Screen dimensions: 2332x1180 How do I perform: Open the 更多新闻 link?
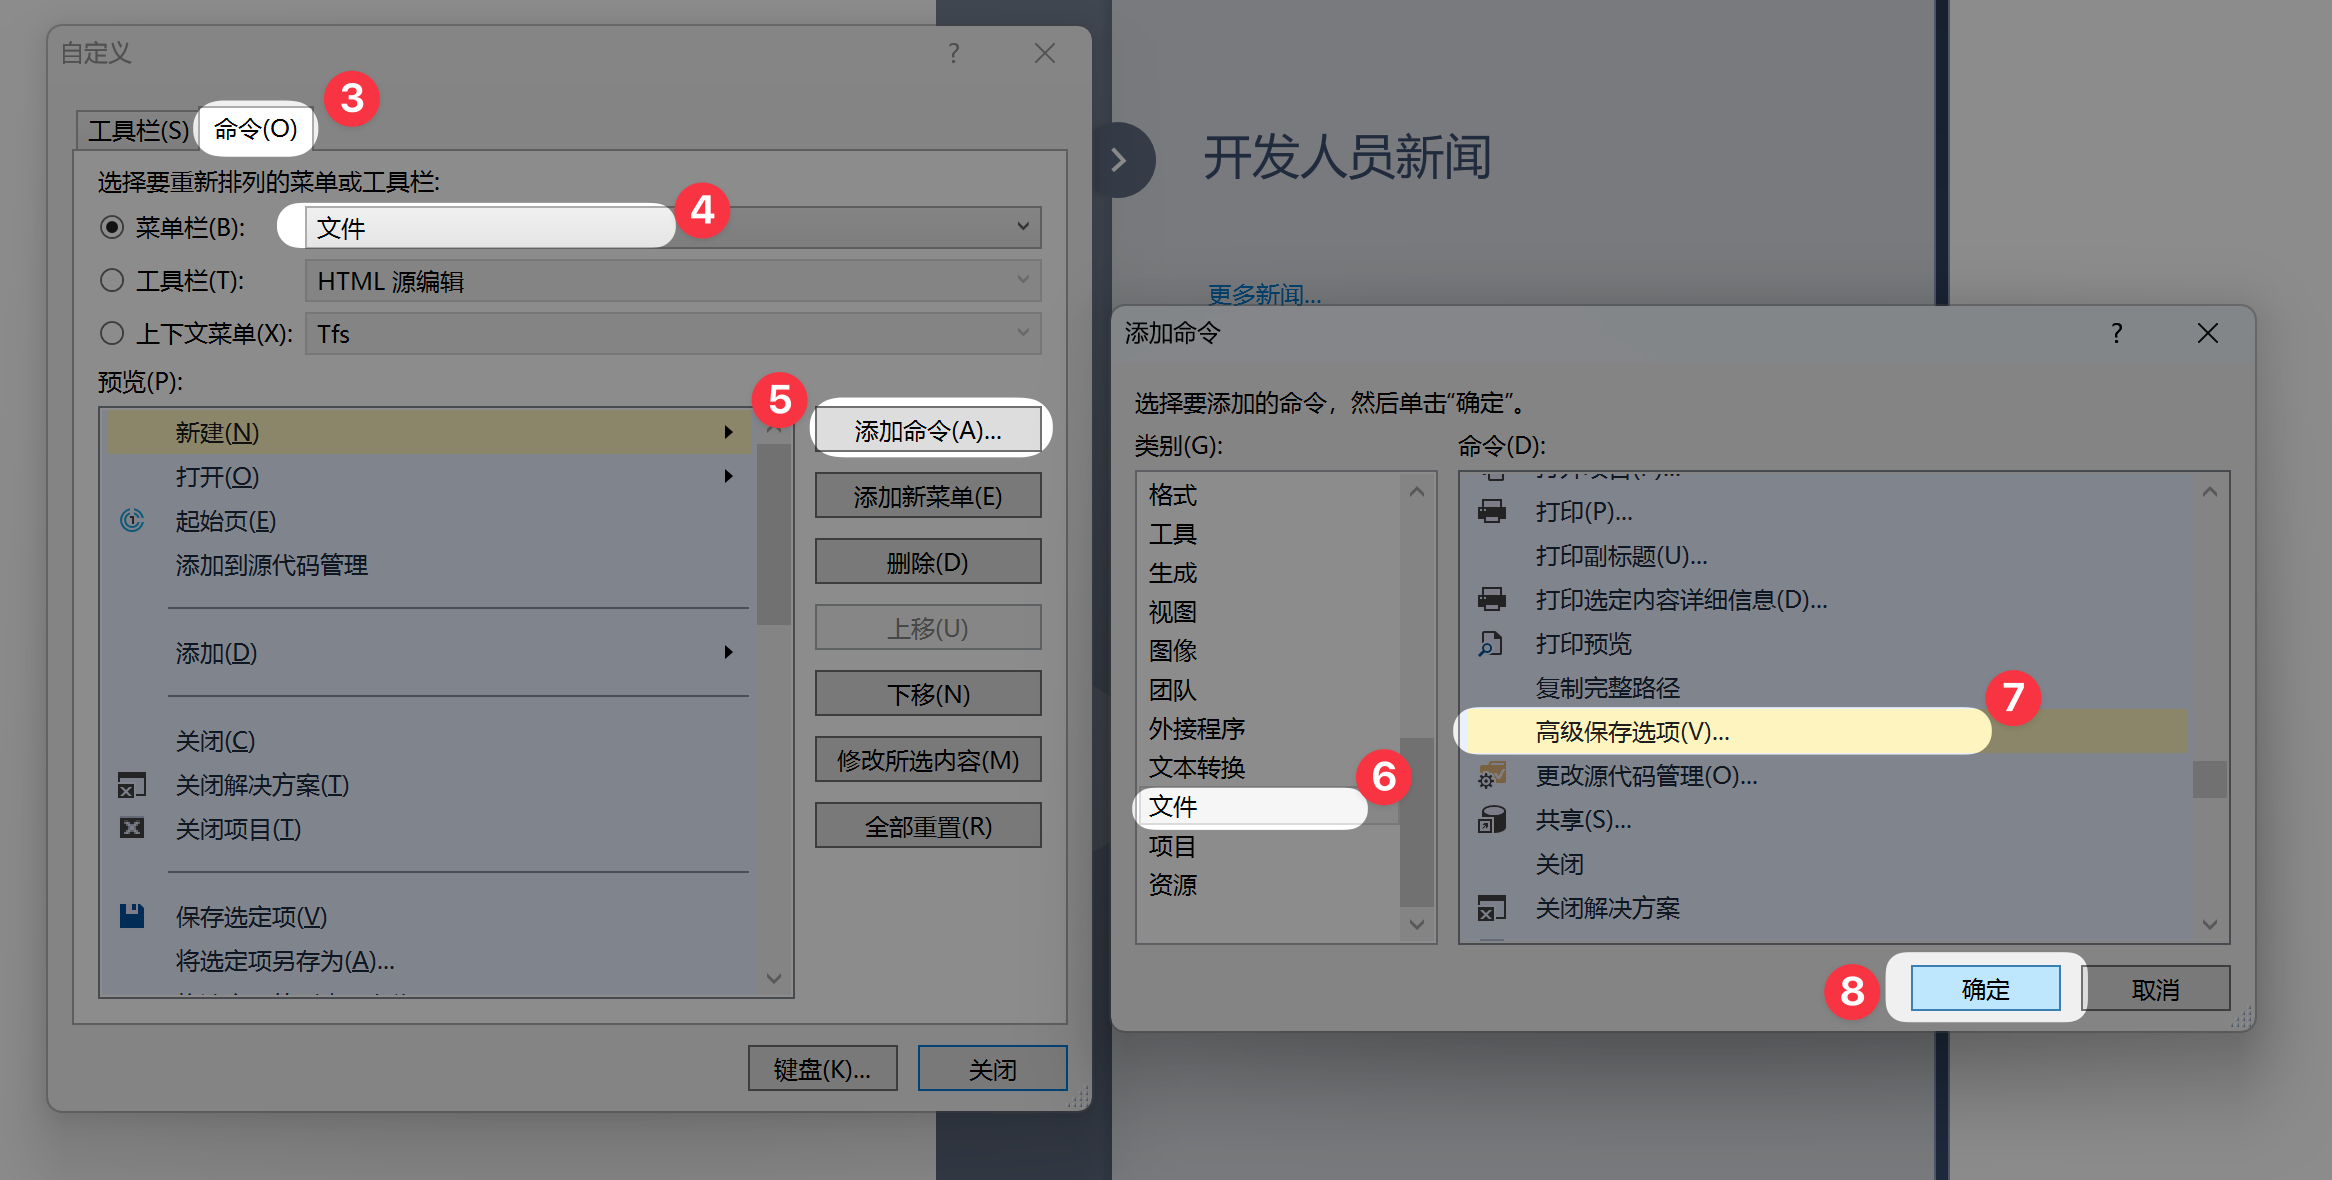tap(1262, 294)
